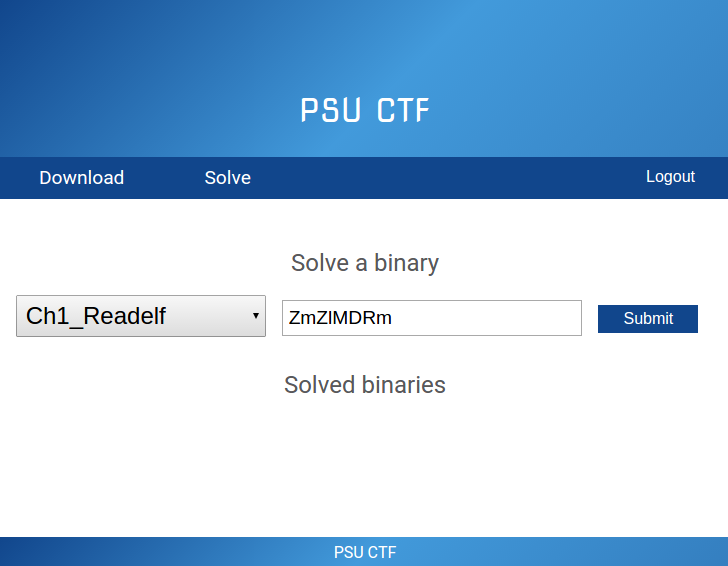Image resolution: width=728 pixels, height=566 pixels.
Task: Focus the flag input containing ZmZlMDRm
Action: 431,318
